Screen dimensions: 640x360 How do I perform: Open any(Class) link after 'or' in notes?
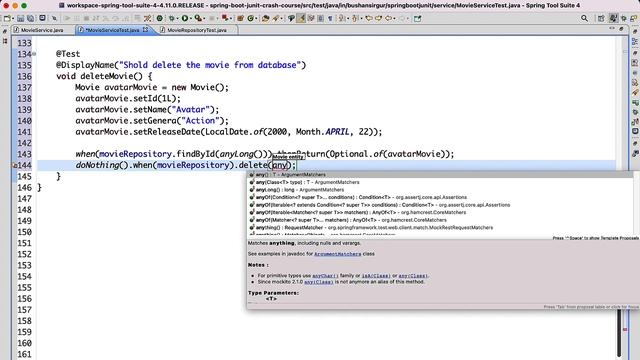pos(413,276)
